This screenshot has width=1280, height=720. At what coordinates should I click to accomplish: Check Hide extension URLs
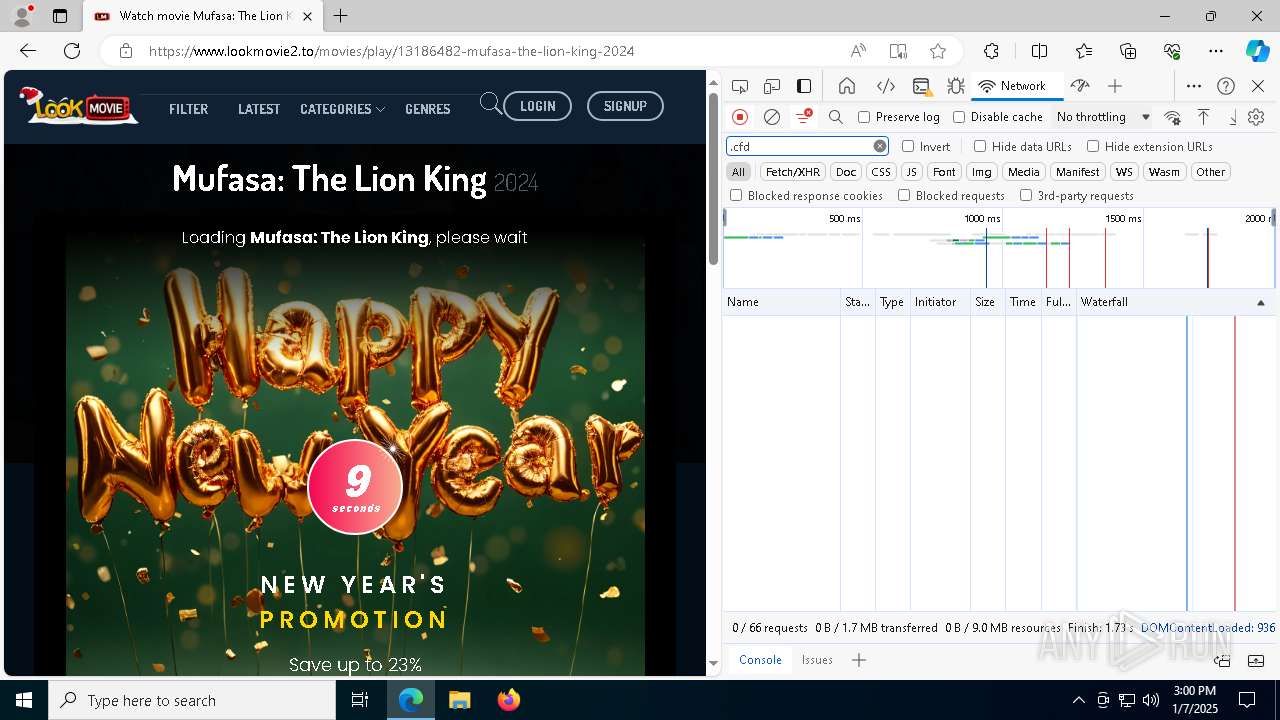pos(1093,146)
